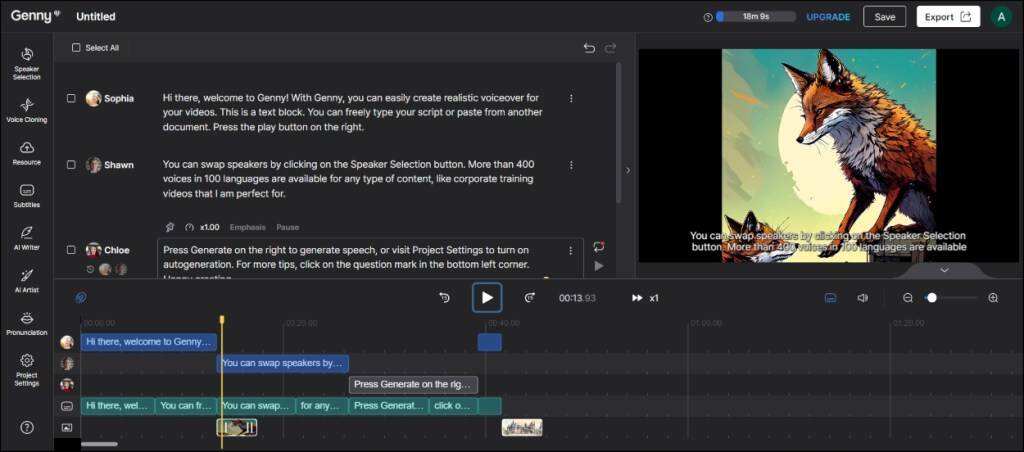Change the x1 playback speed setting

point(646,298)
